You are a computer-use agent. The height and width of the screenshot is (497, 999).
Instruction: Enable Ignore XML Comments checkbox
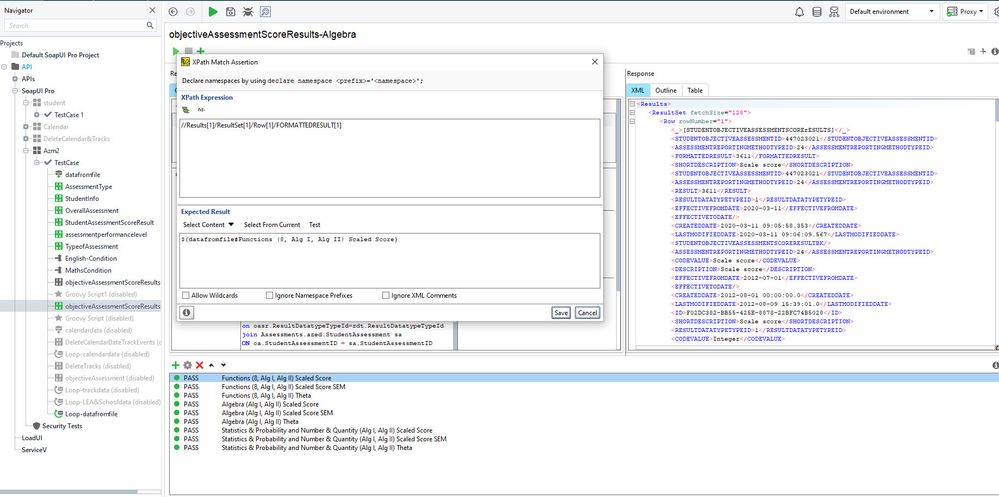tap(385, 296)
